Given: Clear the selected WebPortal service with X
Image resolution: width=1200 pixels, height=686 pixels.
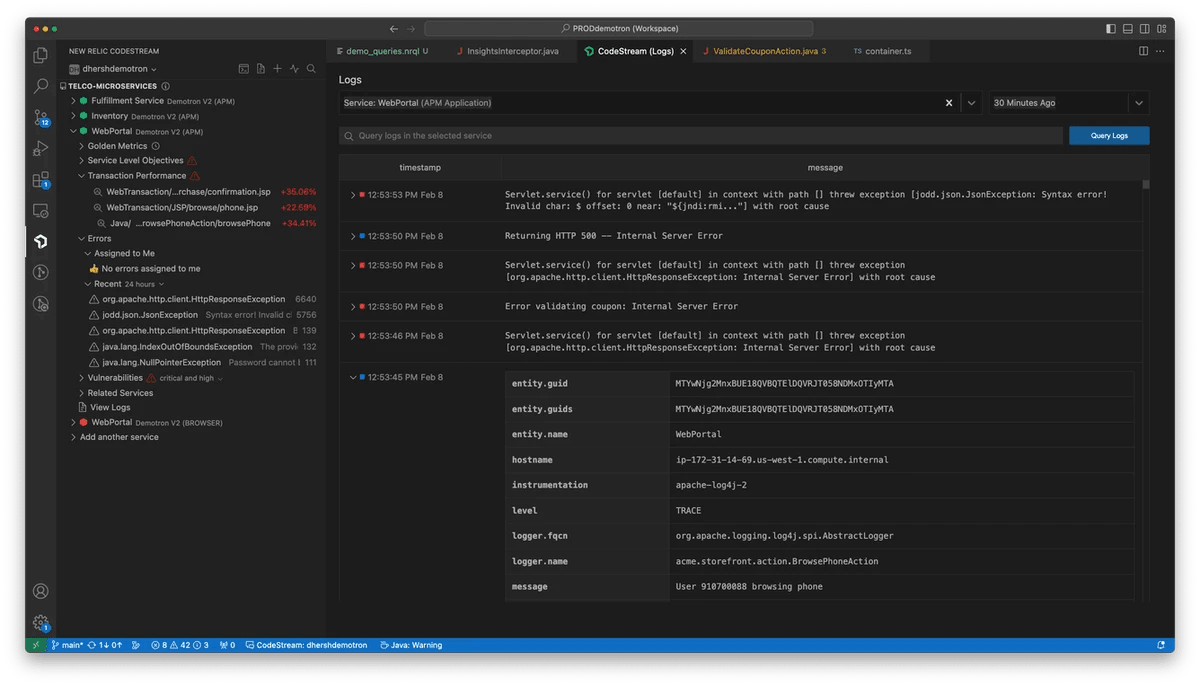Looking at the screenshot, I should pos(949,103).
